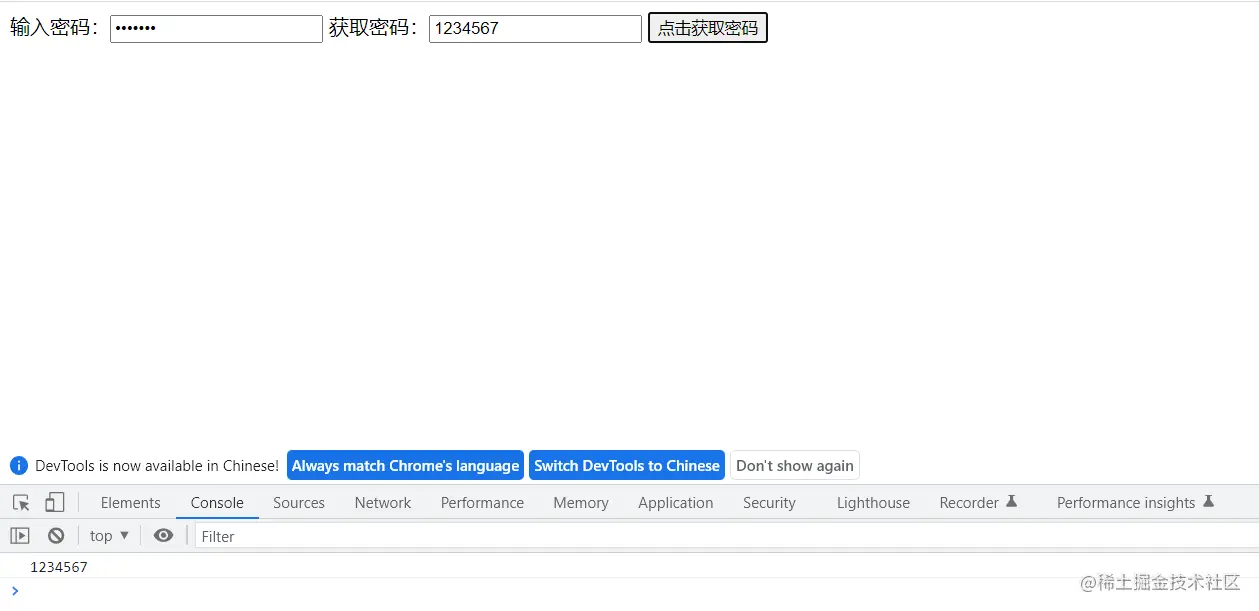Focus the 输入密码 password field

tap(216, 28)
